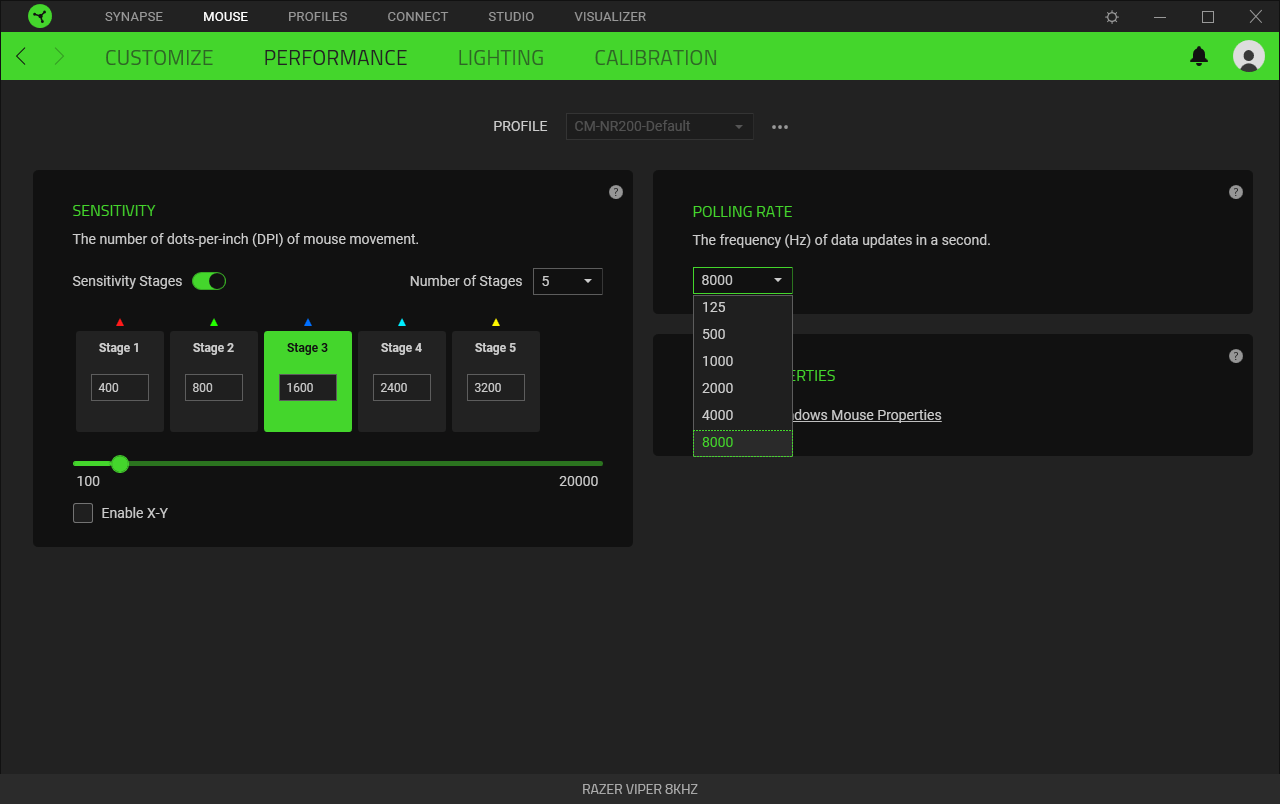Choose 1000 Hz polling rate
The height and width of the screenshot is (804, 1280).
pyautogui.click(x=743, y=361)
